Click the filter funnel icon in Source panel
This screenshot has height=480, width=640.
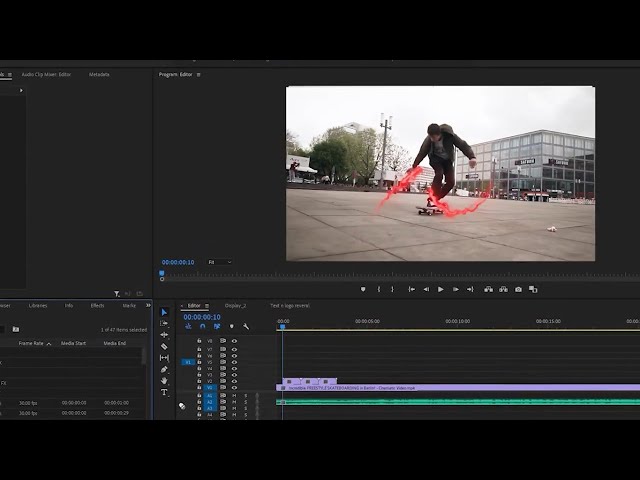click(x=117, y=293)
